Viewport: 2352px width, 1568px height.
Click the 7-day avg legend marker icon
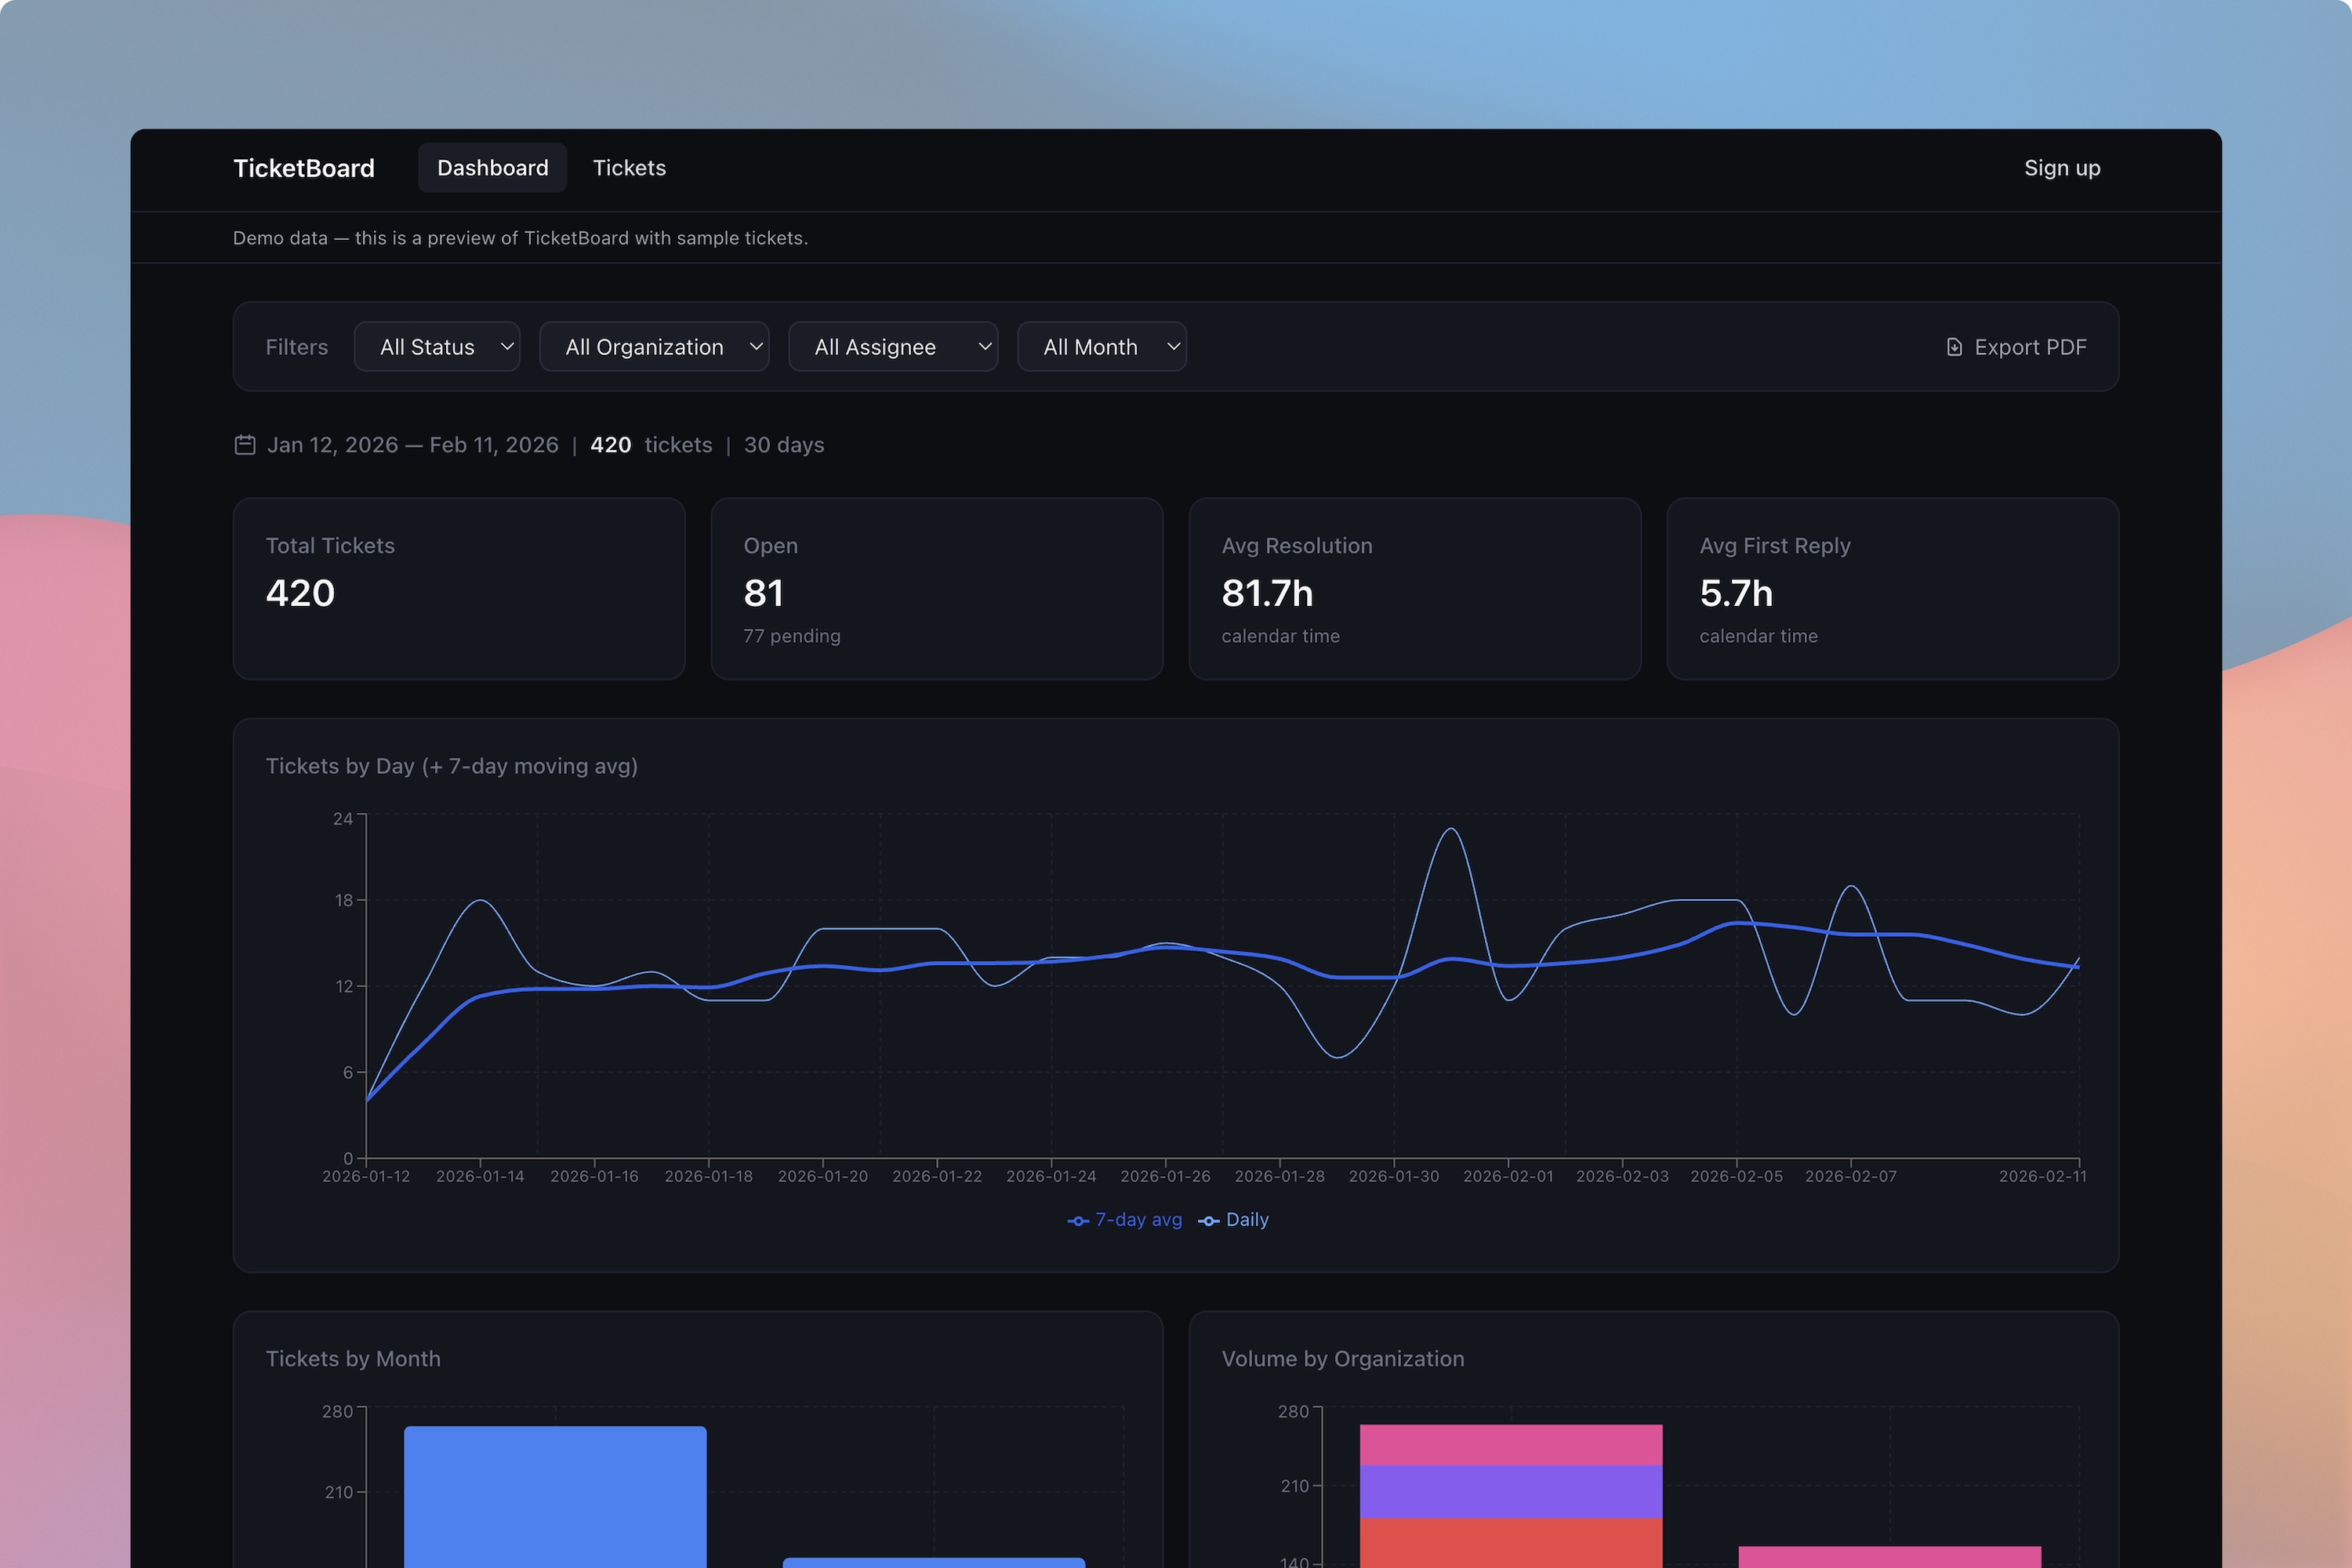[1078, 1220]
